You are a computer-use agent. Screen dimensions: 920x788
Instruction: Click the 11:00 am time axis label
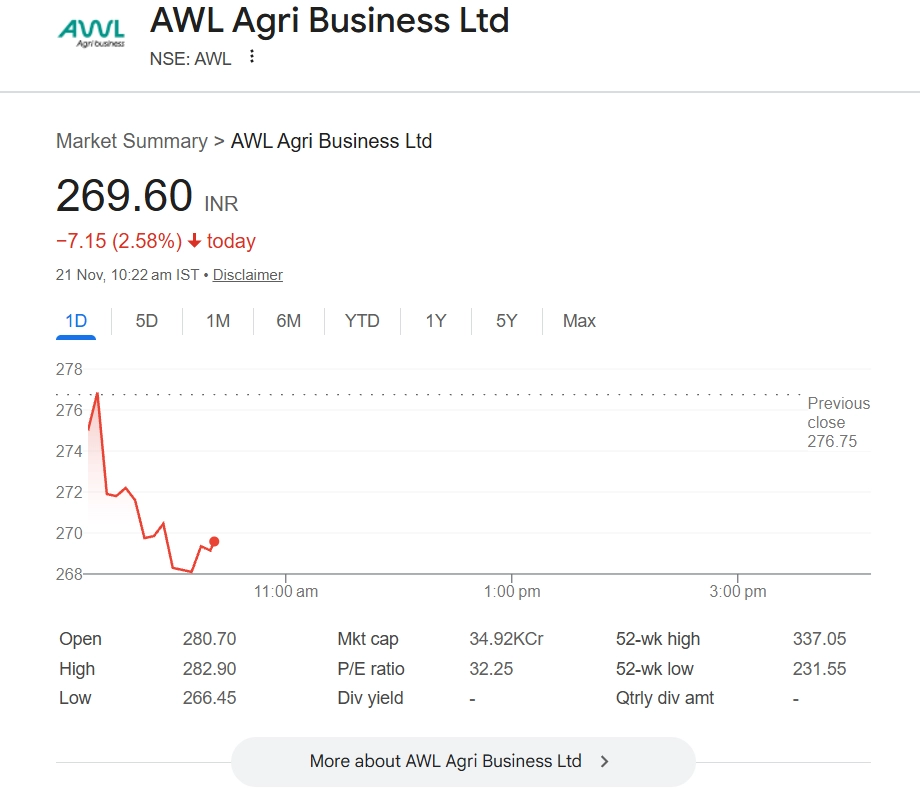click(286, 591)
